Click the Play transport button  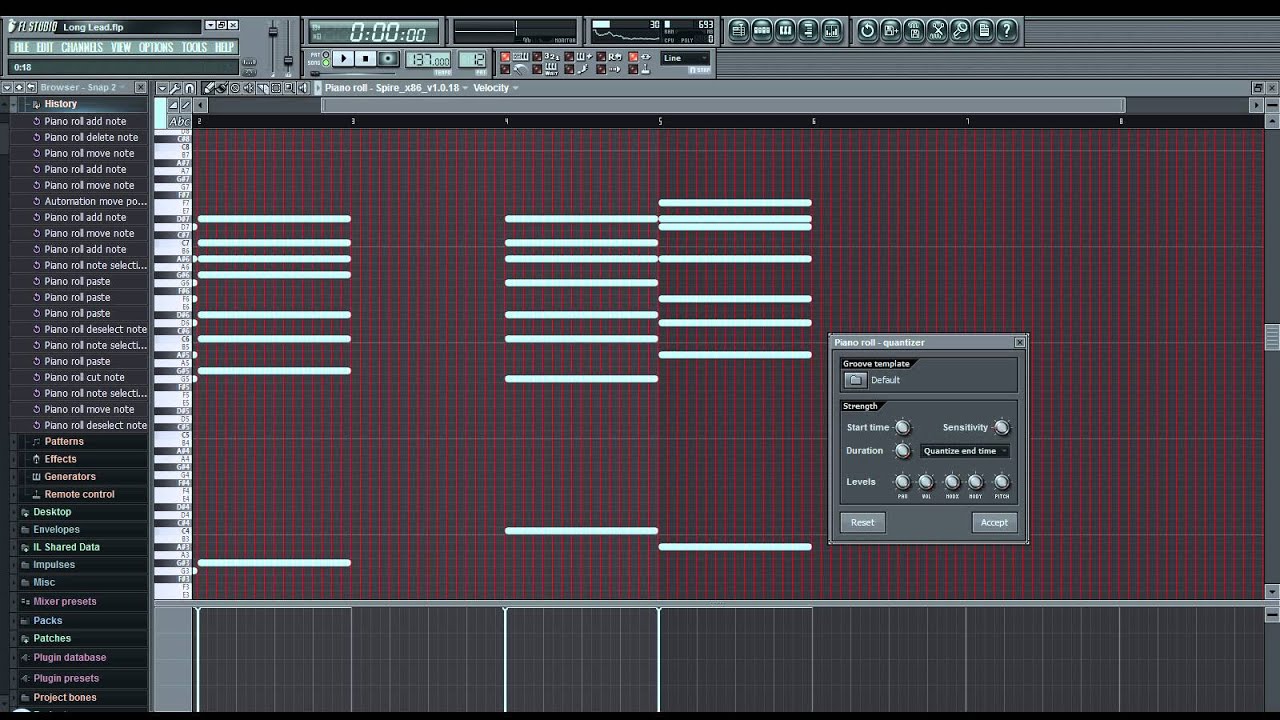click(343, 58)
